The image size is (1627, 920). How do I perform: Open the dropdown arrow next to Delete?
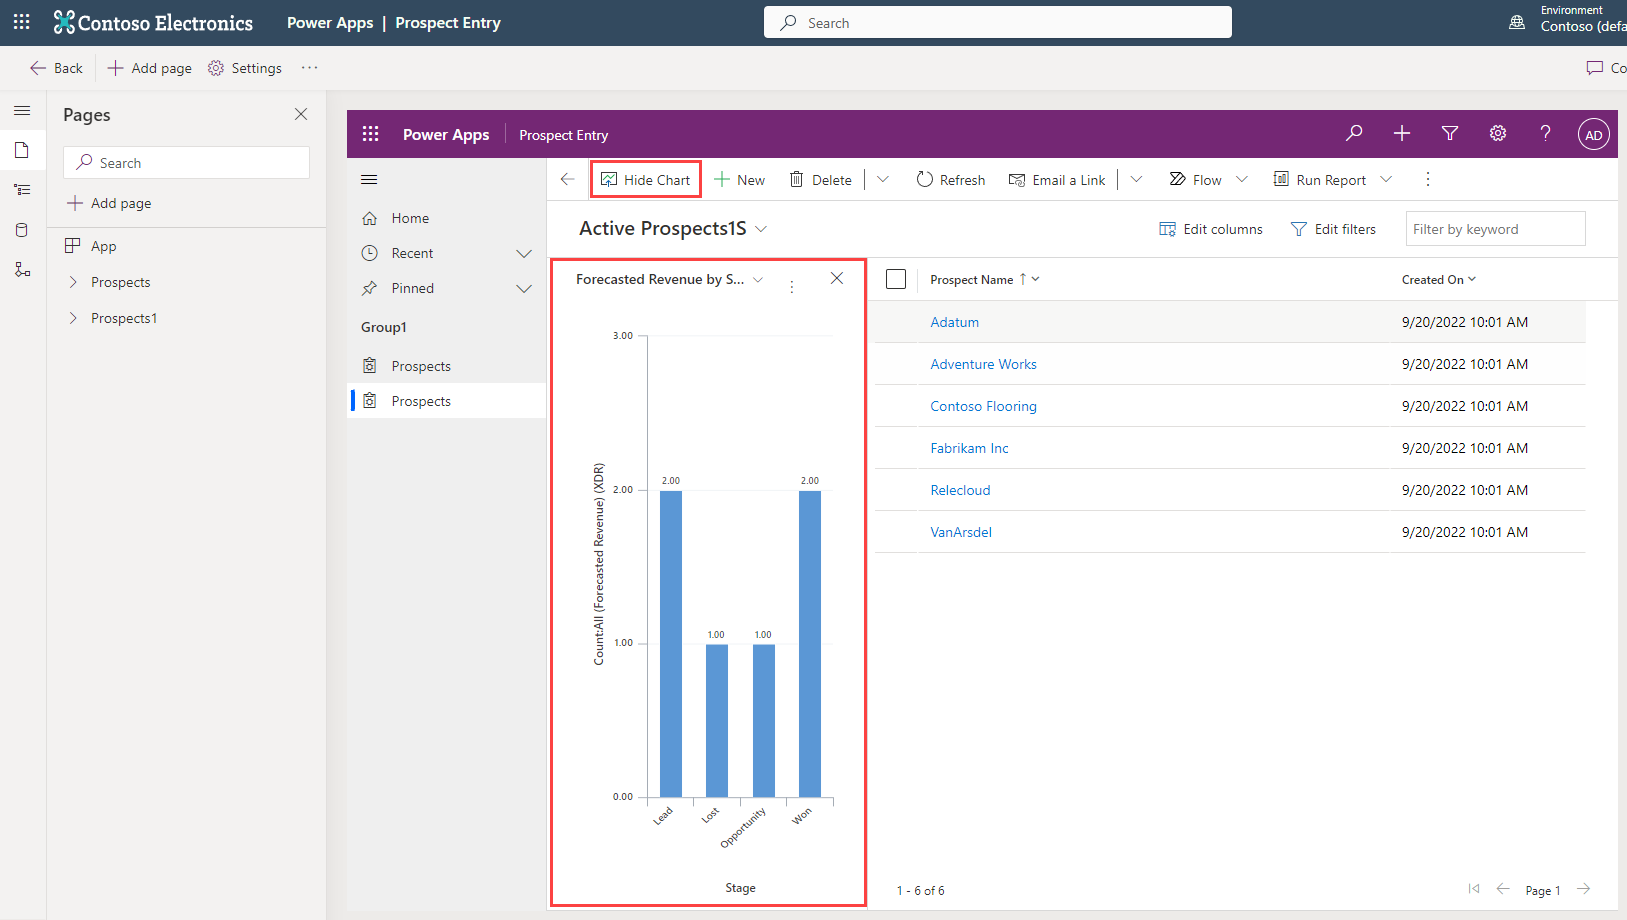point(883,180)
